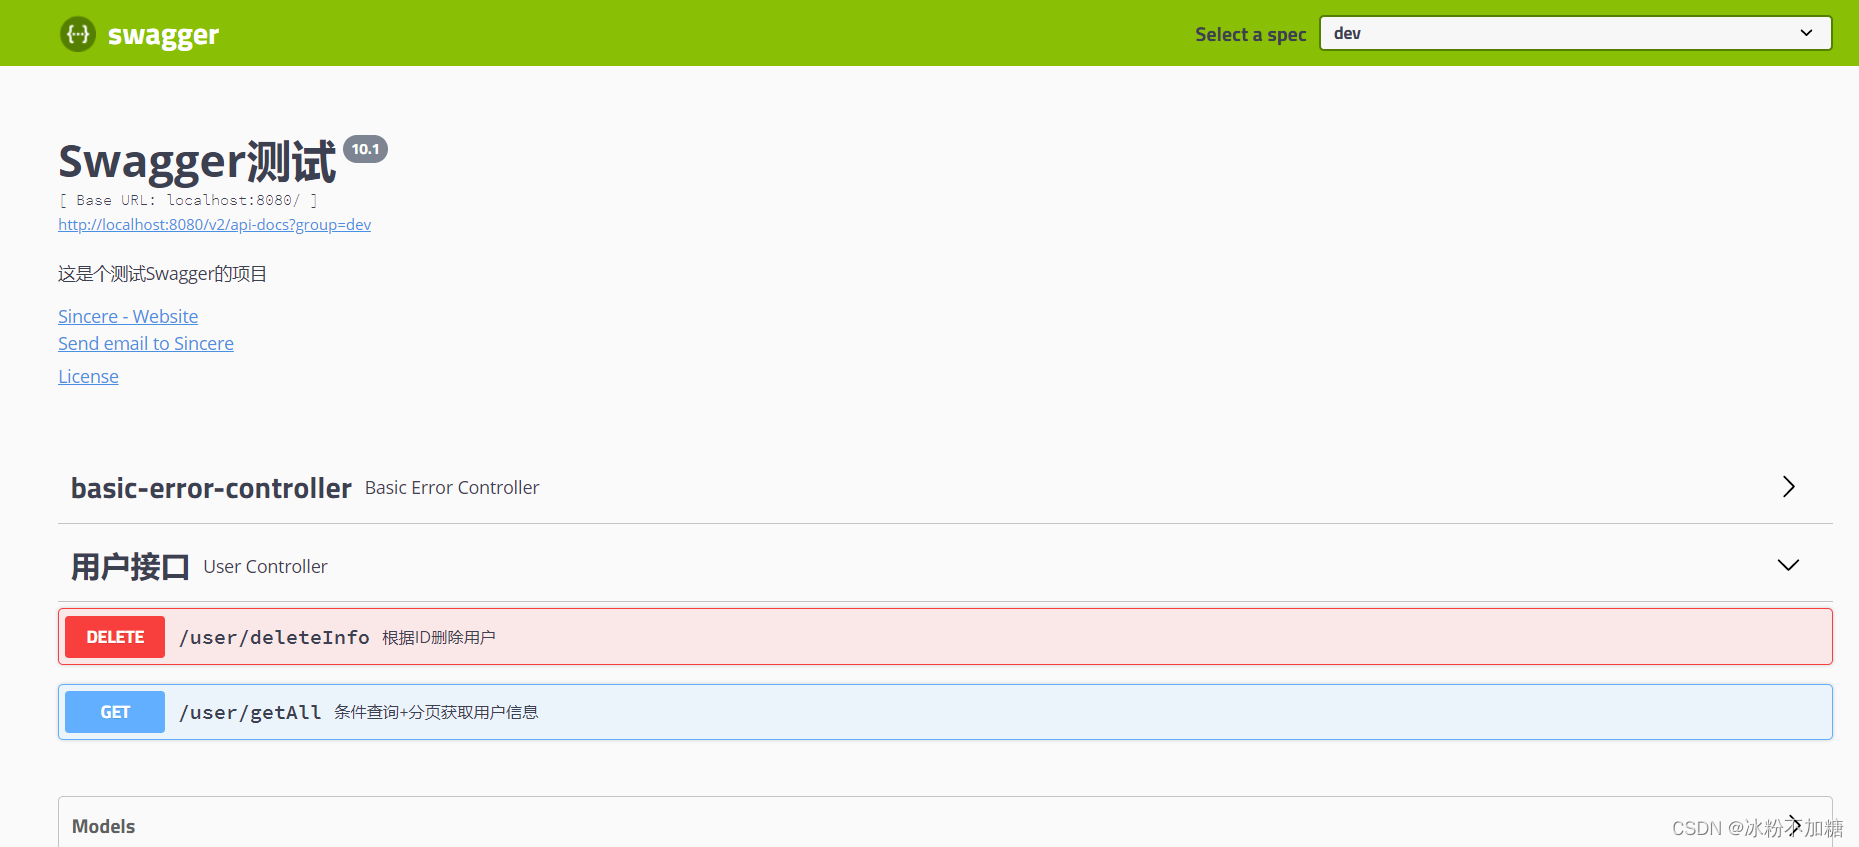Expand the Models section
This screenshot has width=1859, height=847.
click(945, 825)
